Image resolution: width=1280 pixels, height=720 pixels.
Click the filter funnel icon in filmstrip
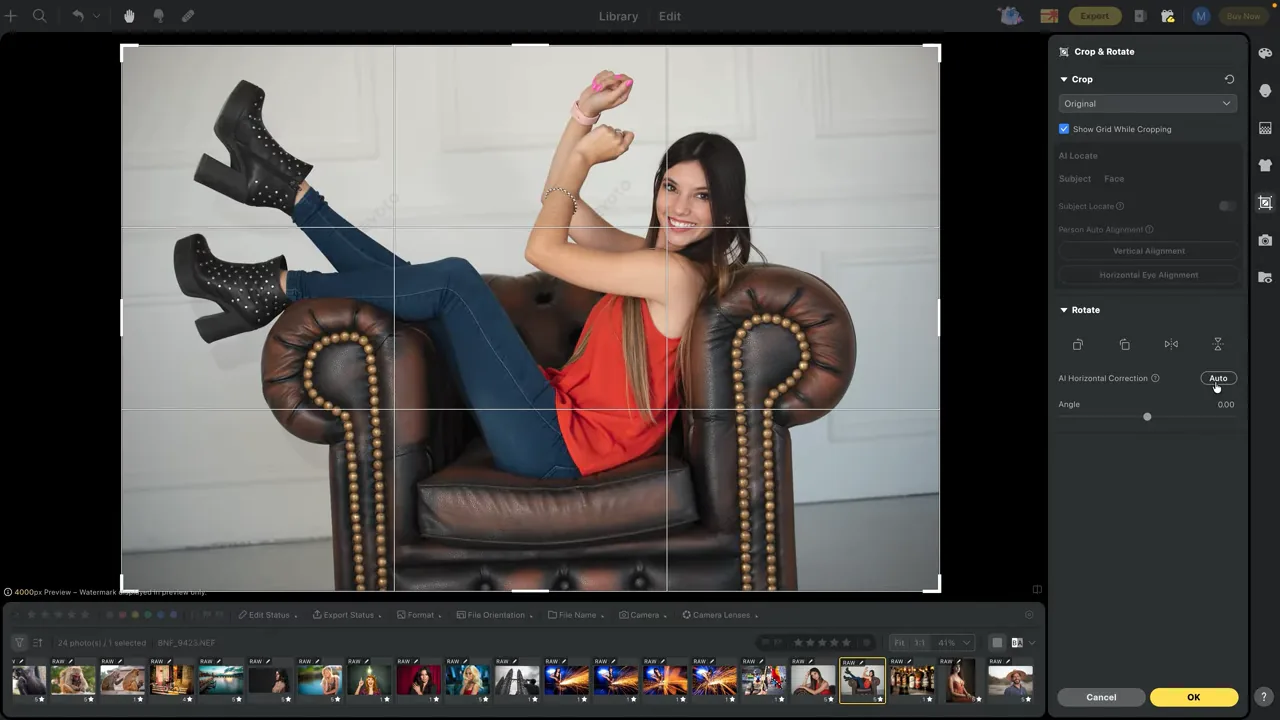click(x=19, y=643)
